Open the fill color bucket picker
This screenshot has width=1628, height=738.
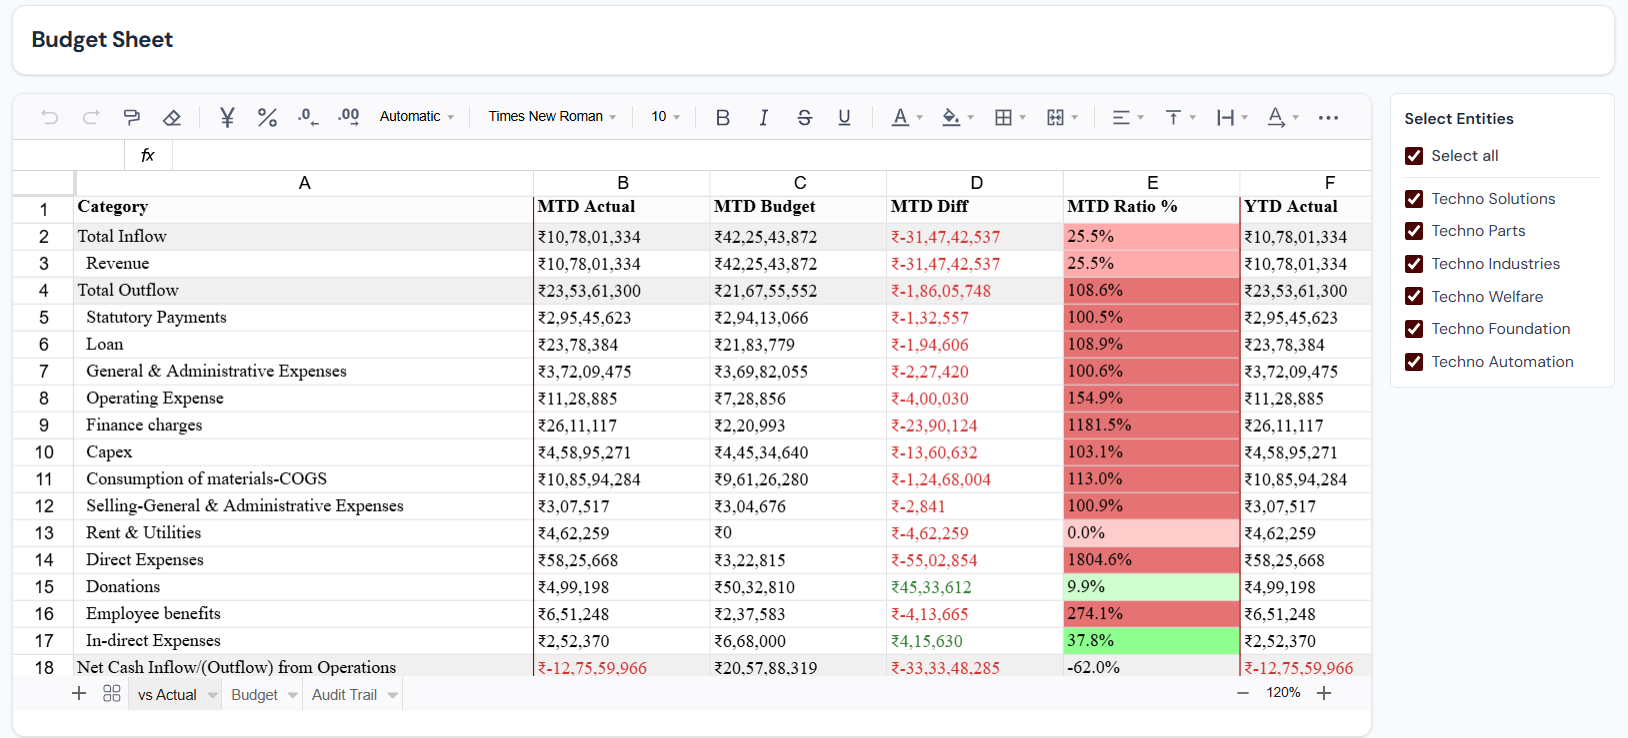point(951,118)
